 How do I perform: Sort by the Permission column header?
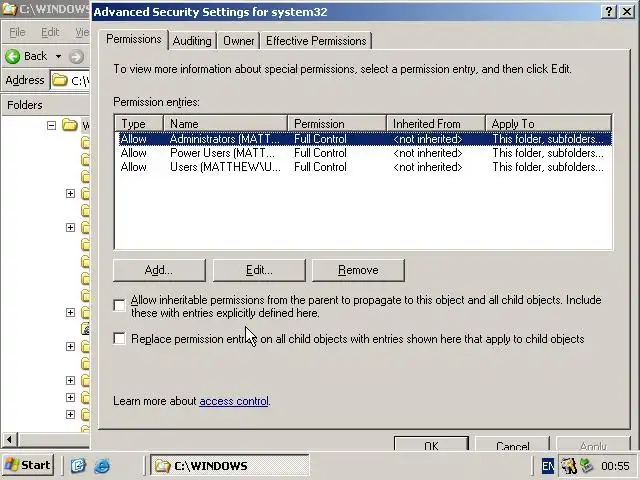click(337, 124)
